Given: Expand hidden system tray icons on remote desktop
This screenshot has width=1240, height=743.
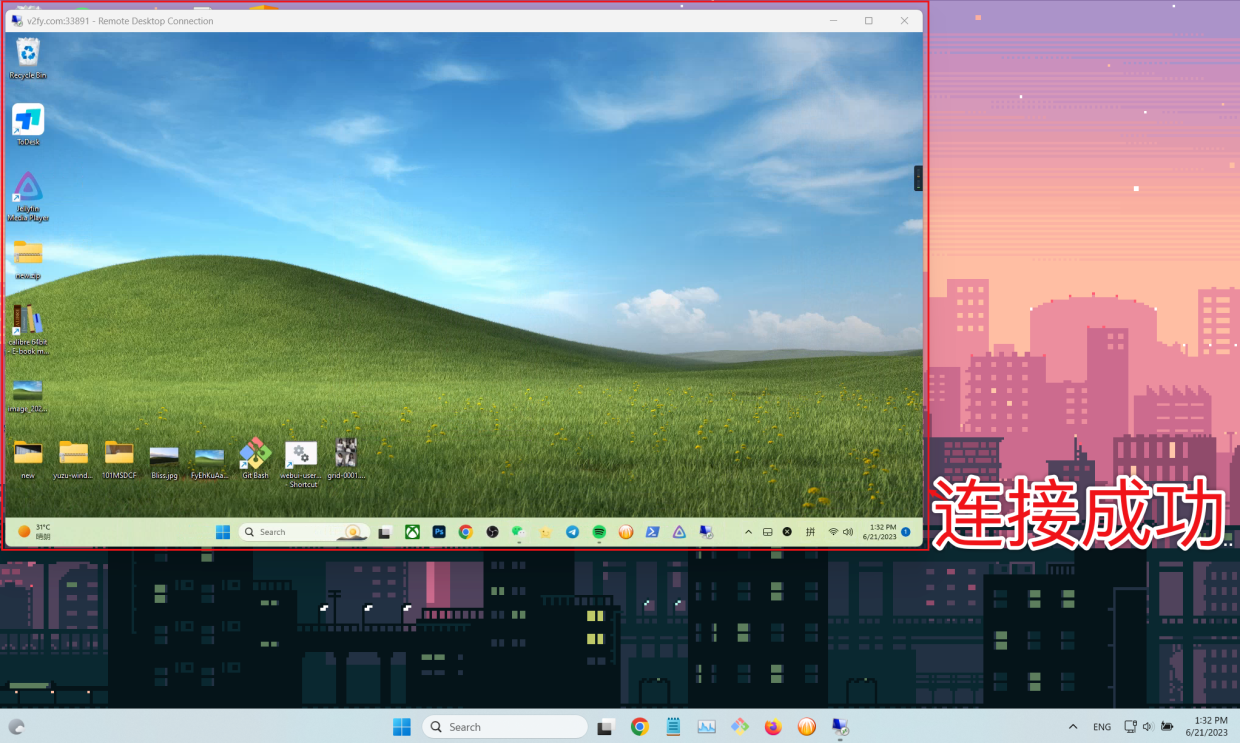Looking at the screenshot, I should [748, 531].
